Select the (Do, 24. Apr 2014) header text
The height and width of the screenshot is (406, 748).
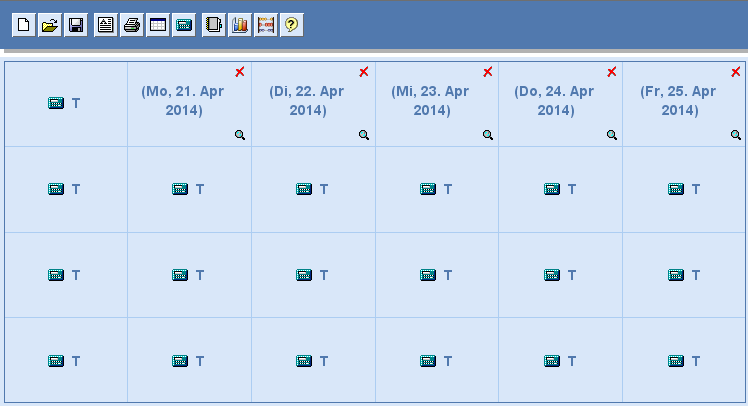click(x=554, y=101)
